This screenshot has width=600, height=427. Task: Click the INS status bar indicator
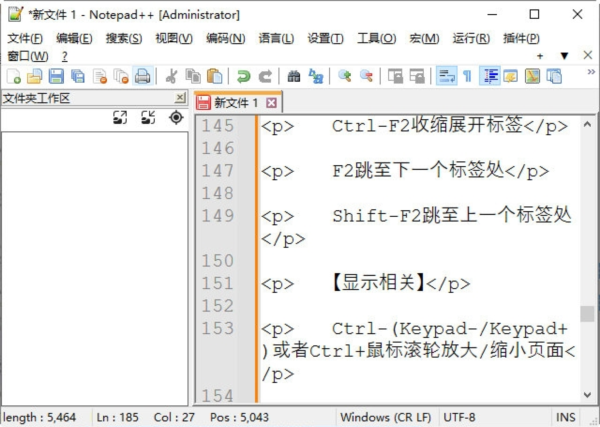[x=565, y=417]
